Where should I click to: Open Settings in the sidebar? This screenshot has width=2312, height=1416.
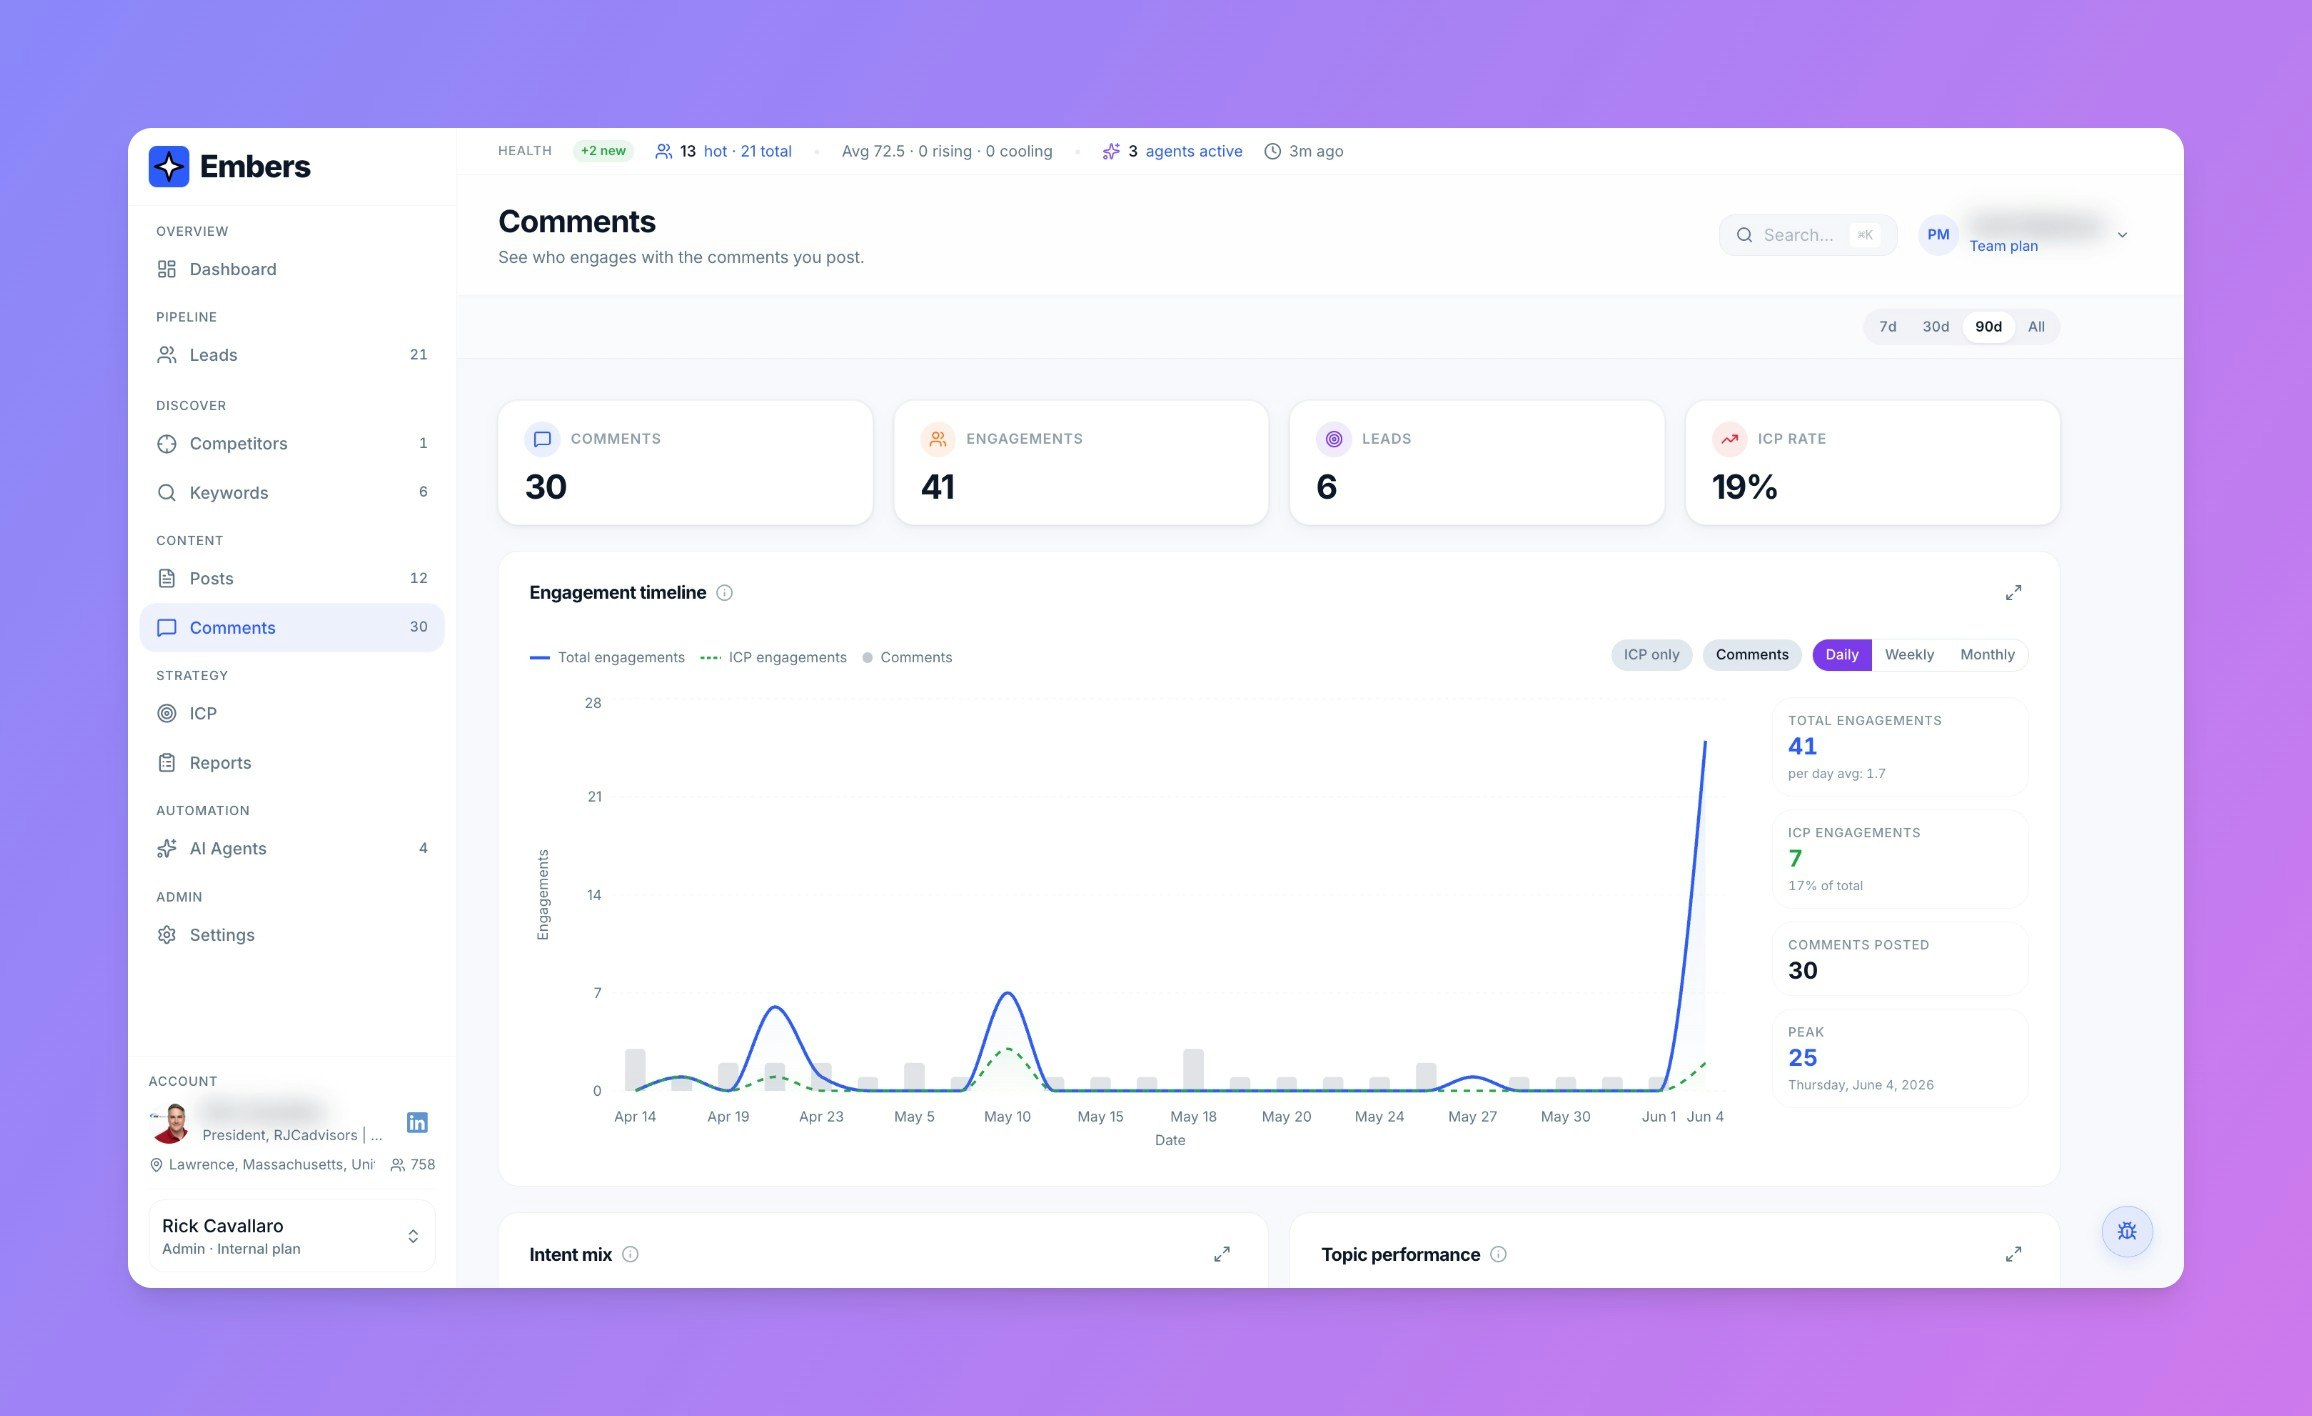(x=291, y=935)
